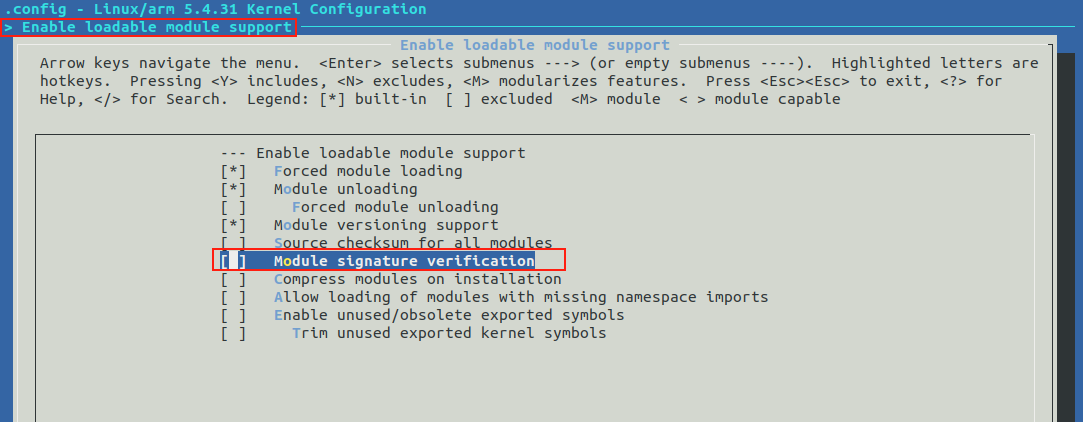Enable the Module signature verification checkbox
Viewport: 1083px width, 422px height.
coord(233,261)
